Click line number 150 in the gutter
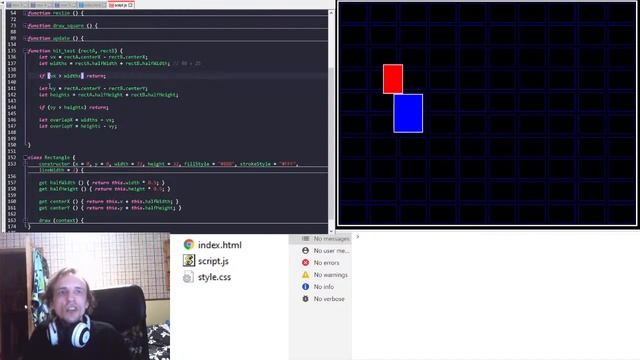The width and height of the screenshot is (640, 360). (11, 145)
